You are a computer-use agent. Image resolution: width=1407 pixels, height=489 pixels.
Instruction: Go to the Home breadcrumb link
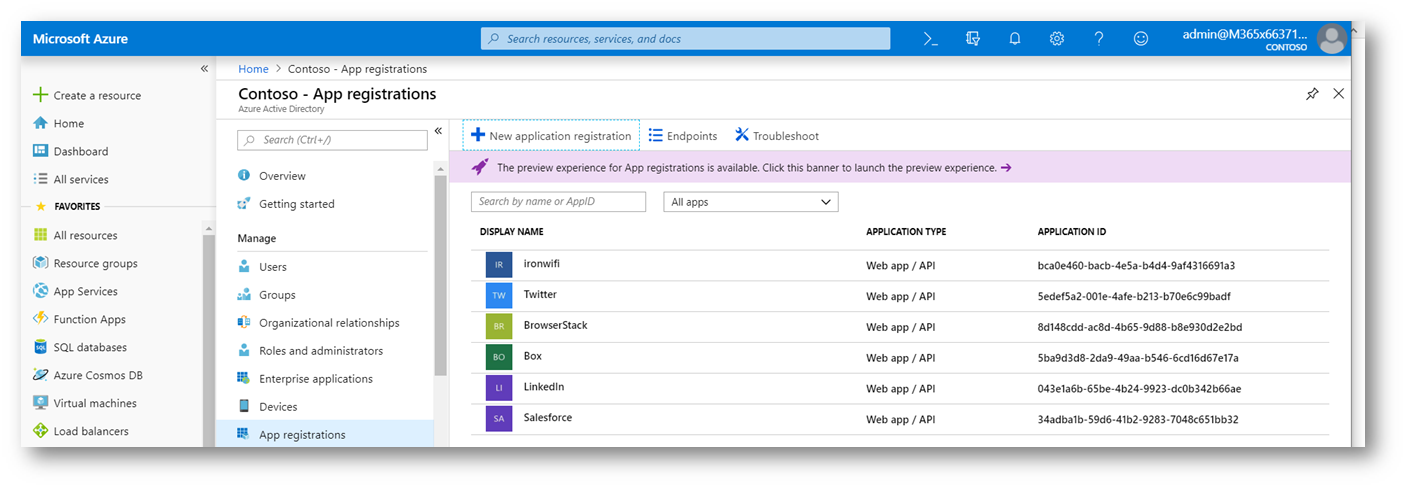[x=253, y=69]
